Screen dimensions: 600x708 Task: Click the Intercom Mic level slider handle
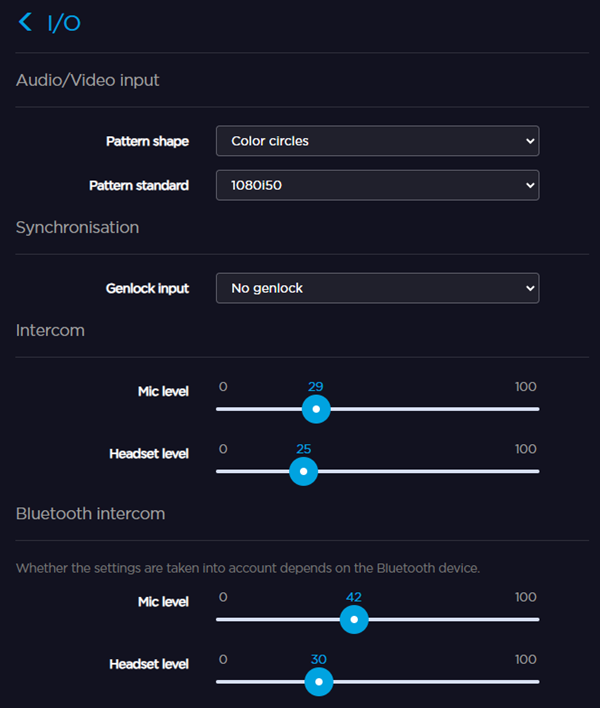tap(316, 409)
